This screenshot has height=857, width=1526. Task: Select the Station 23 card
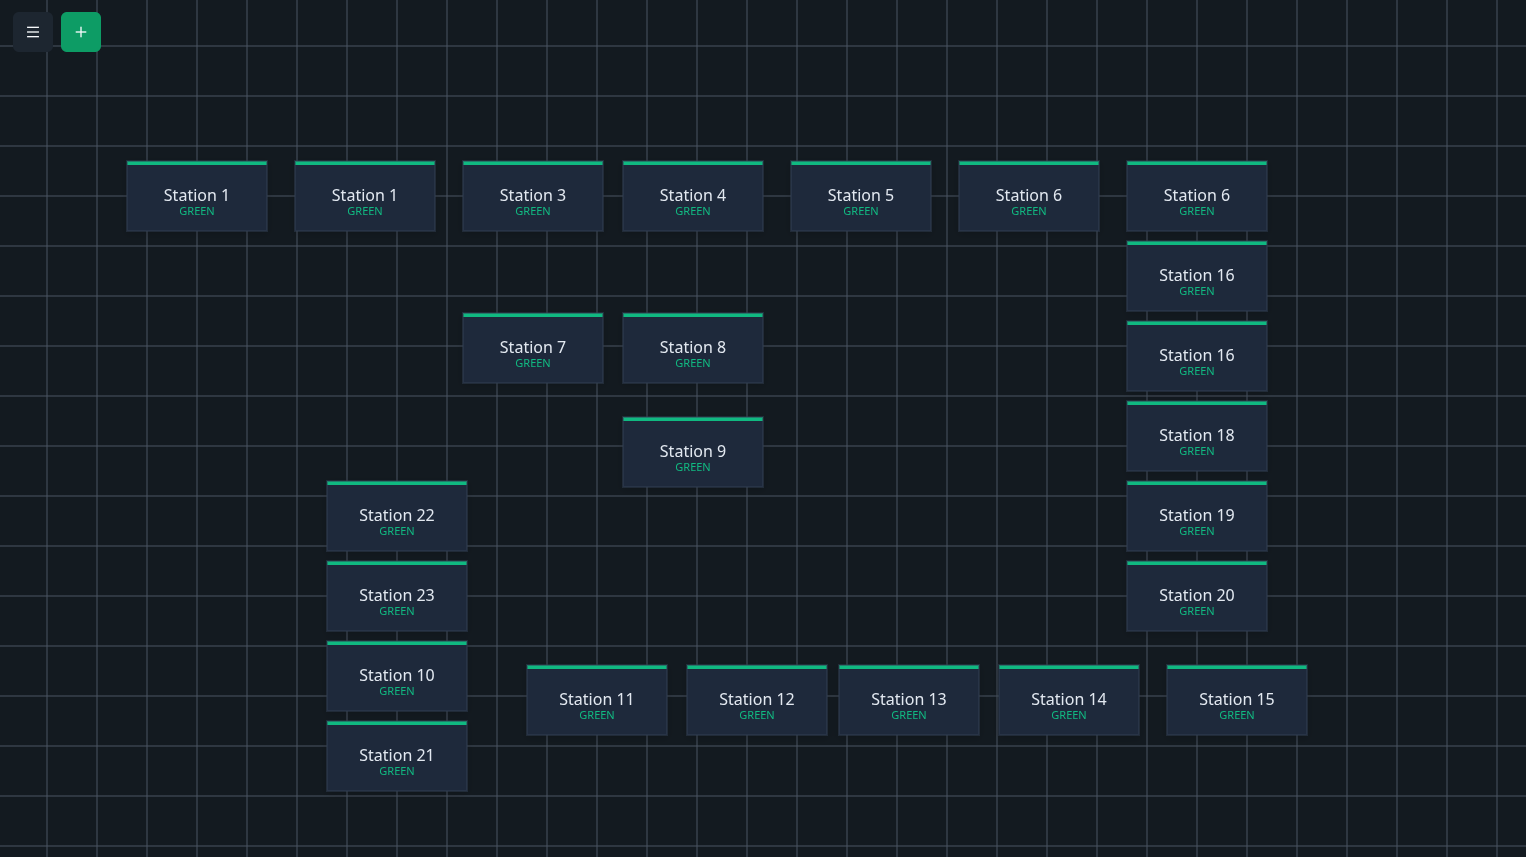(x=396, y=596)
